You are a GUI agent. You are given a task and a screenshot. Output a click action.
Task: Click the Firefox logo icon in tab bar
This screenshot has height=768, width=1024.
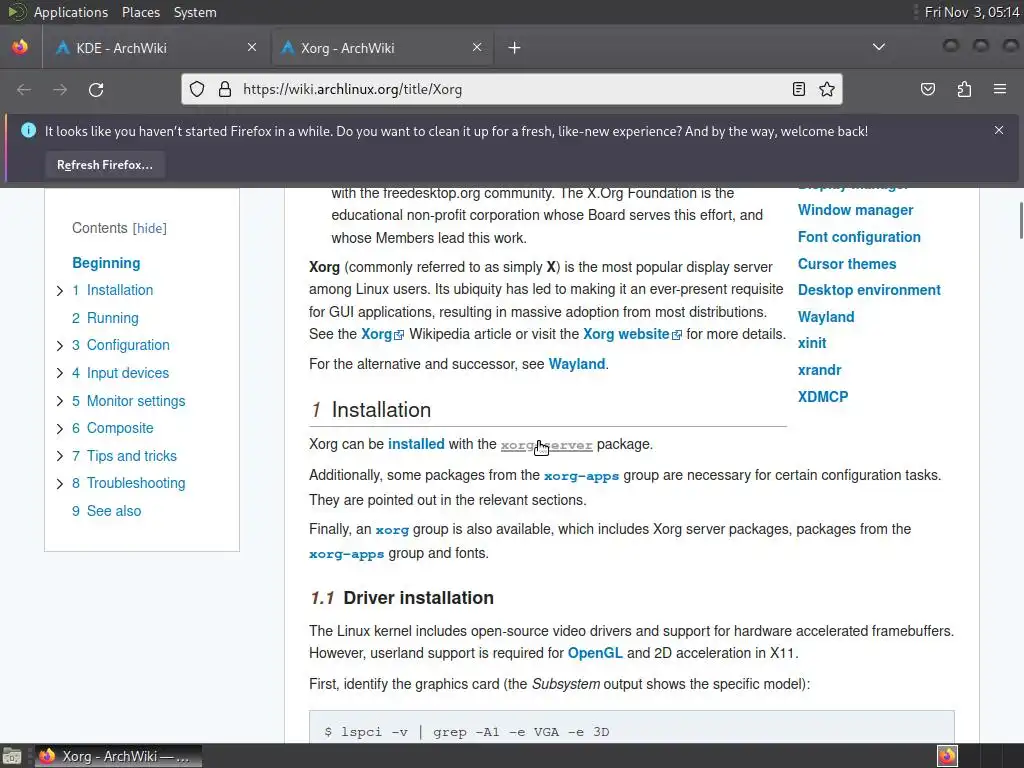coord(20,47)
